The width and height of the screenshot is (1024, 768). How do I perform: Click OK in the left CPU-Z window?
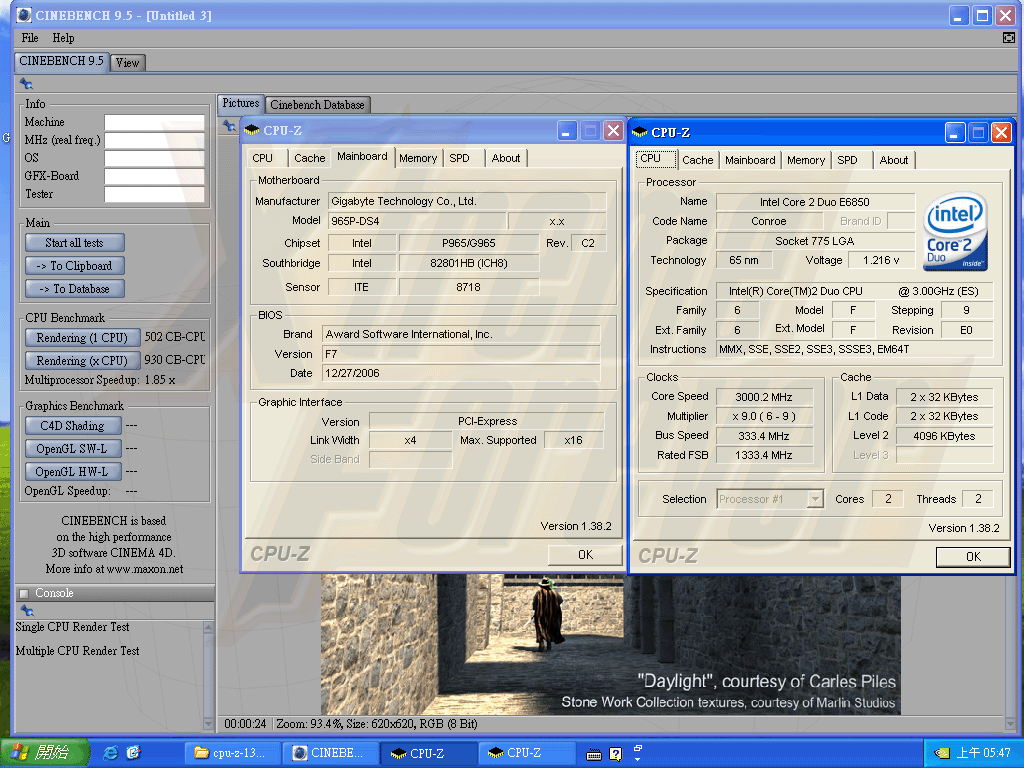click(x=585, y=554)
